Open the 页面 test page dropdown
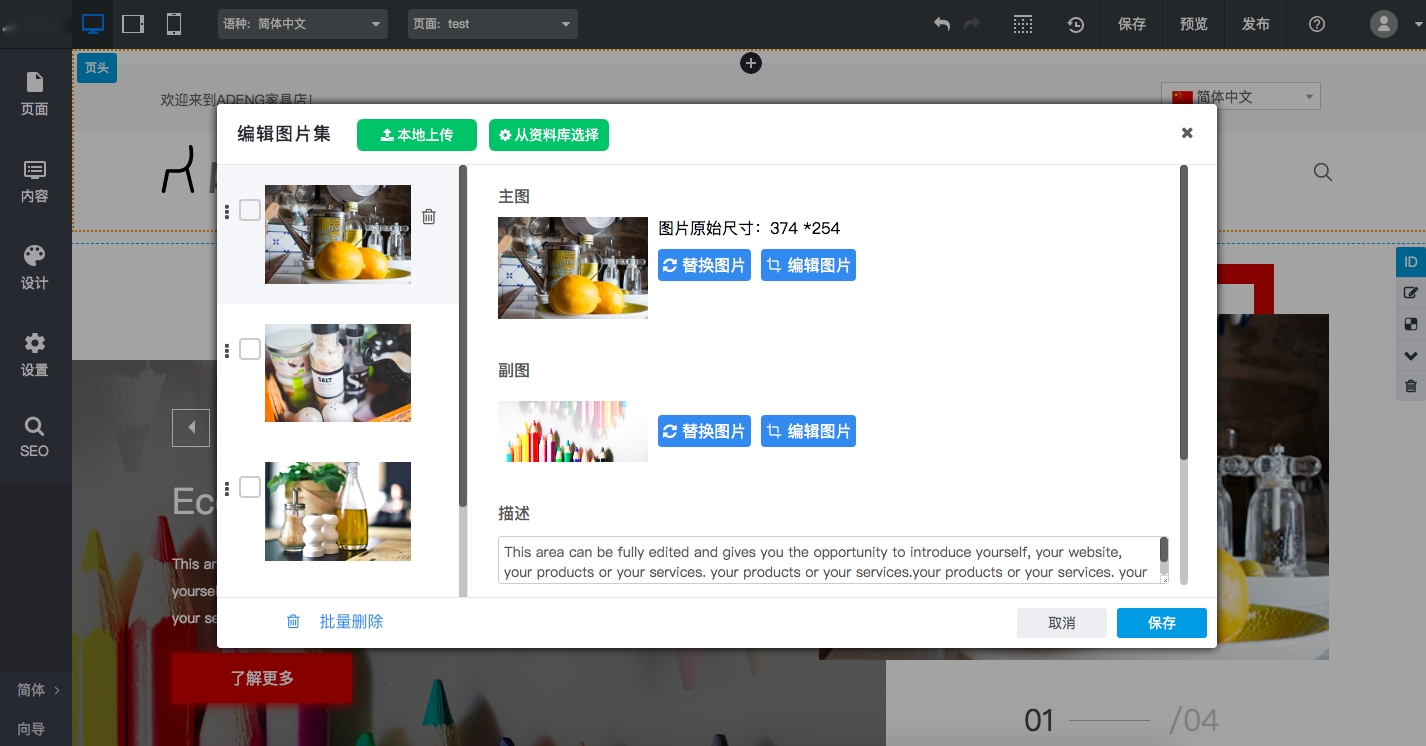 pos(492,24)
